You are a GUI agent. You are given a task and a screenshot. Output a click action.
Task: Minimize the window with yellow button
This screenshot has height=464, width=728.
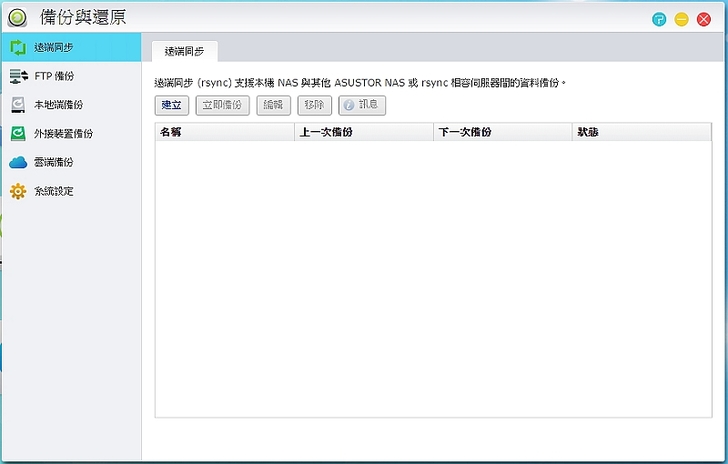(682, 19)
